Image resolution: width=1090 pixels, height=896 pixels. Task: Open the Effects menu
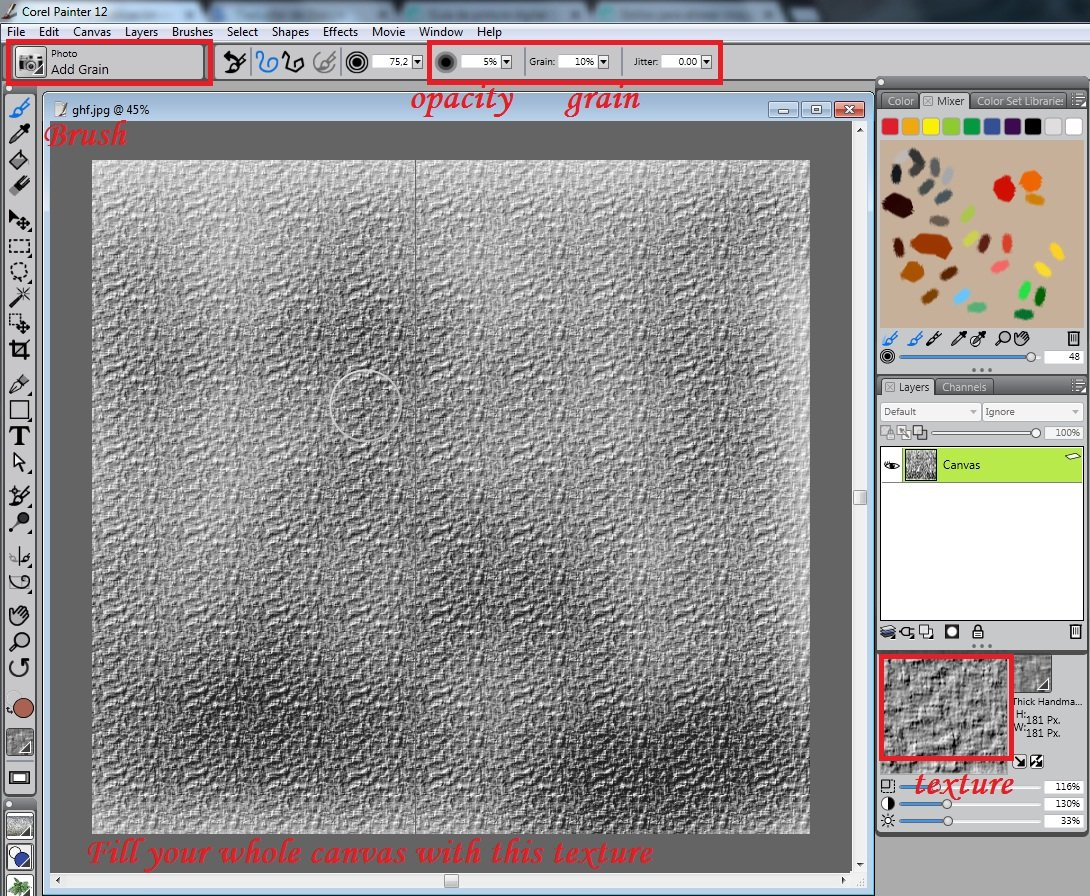coord(340,32)
